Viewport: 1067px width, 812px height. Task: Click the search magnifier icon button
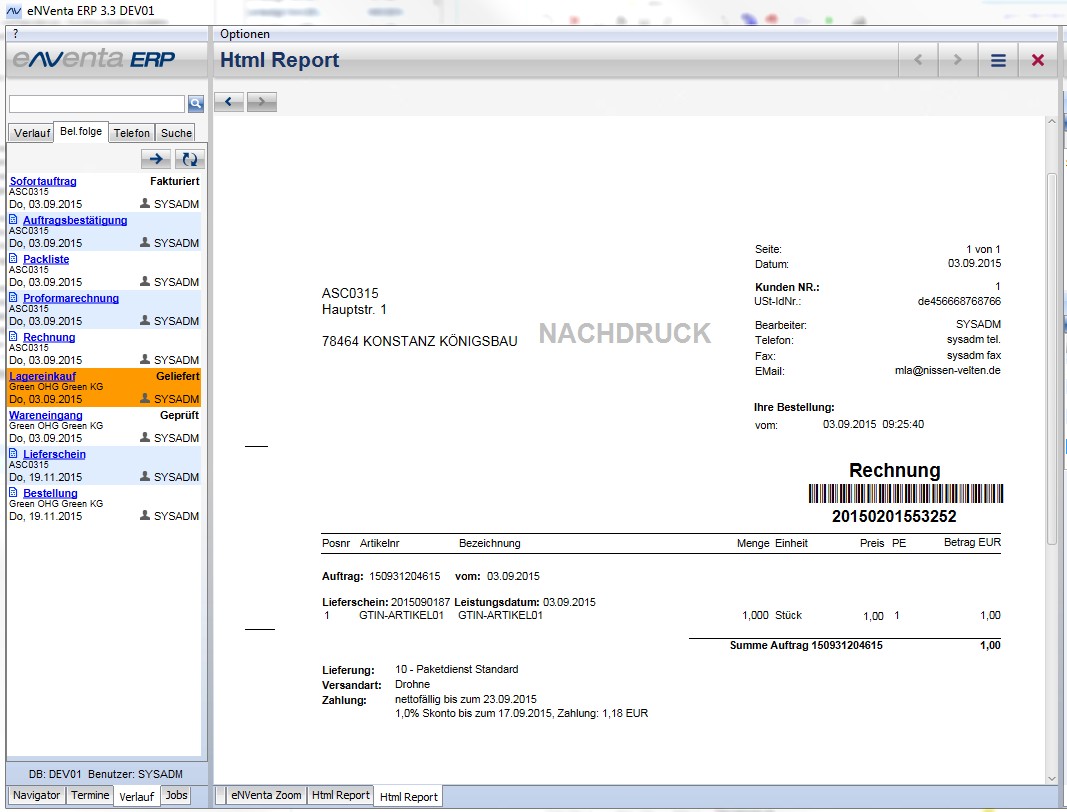[196, 103]
